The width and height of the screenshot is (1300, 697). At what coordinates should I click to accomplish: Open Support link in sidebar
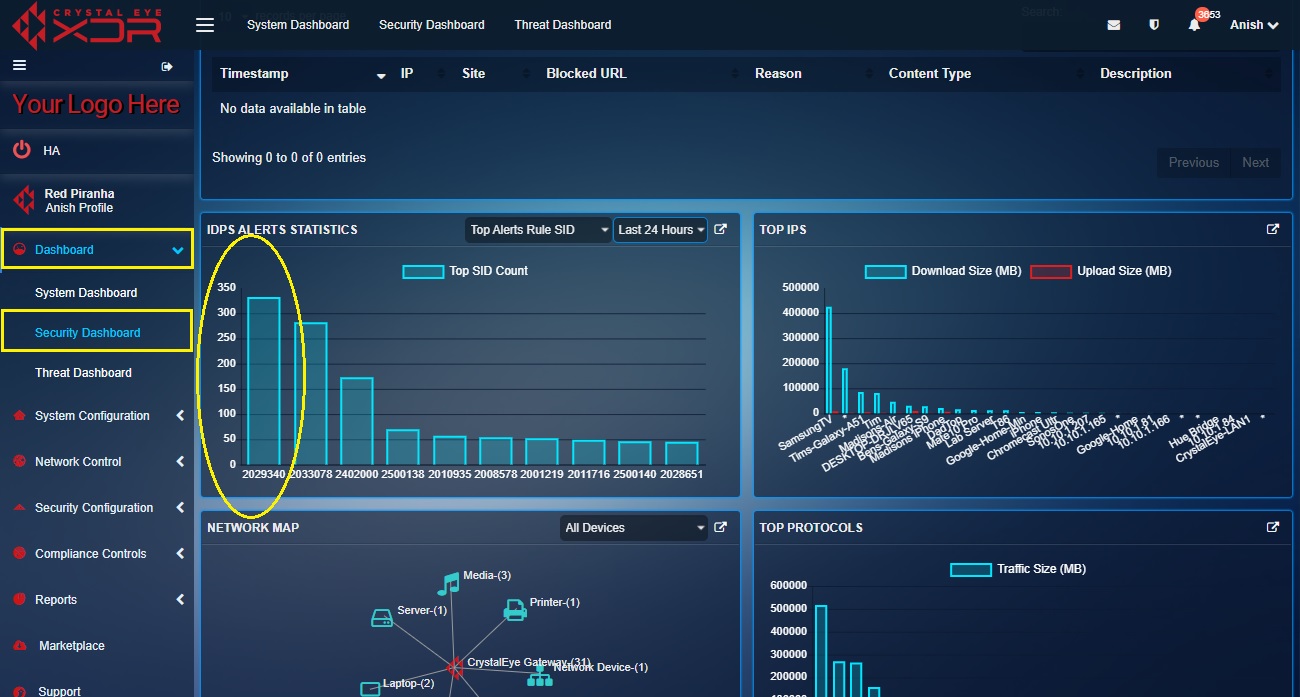tap(60, 691)
